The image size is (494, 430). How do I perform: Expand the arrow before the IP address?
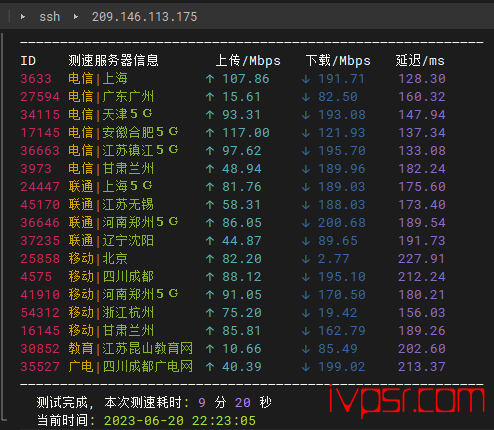pos(76,16)
